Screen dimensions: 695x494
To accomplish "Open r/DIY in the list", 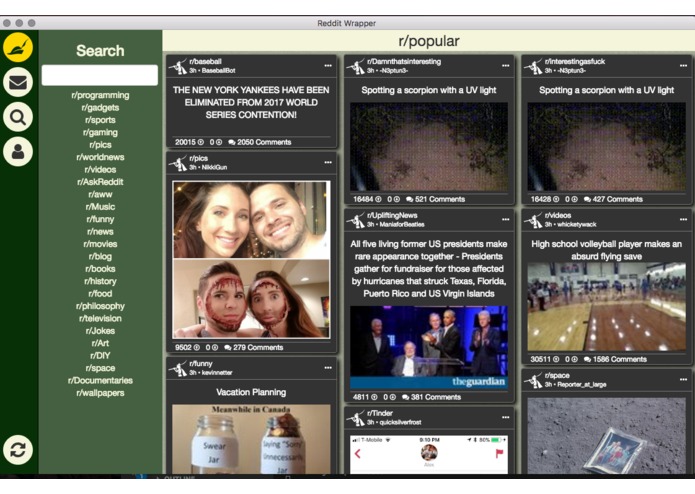I will click(100, 356).
